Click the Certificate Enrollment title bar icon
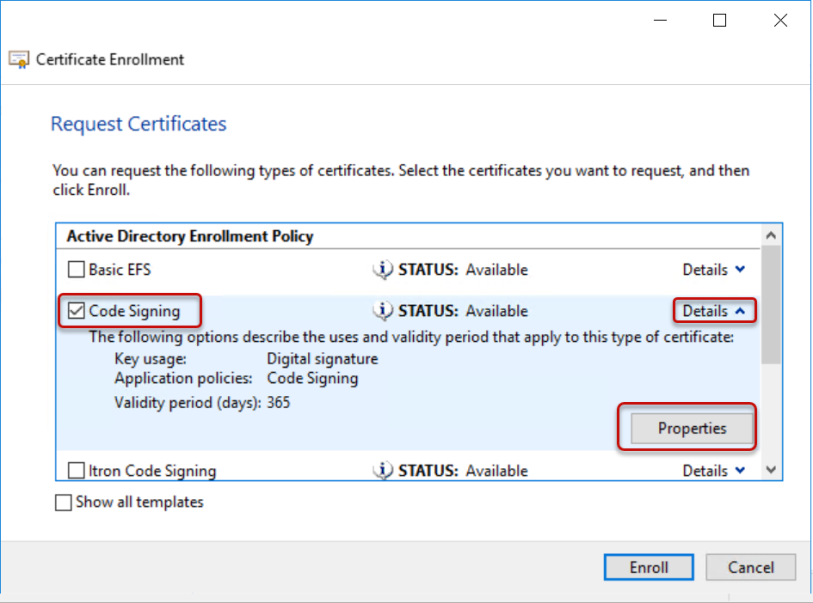The height and width of the screenshot is (603, 813). (19, 59)
